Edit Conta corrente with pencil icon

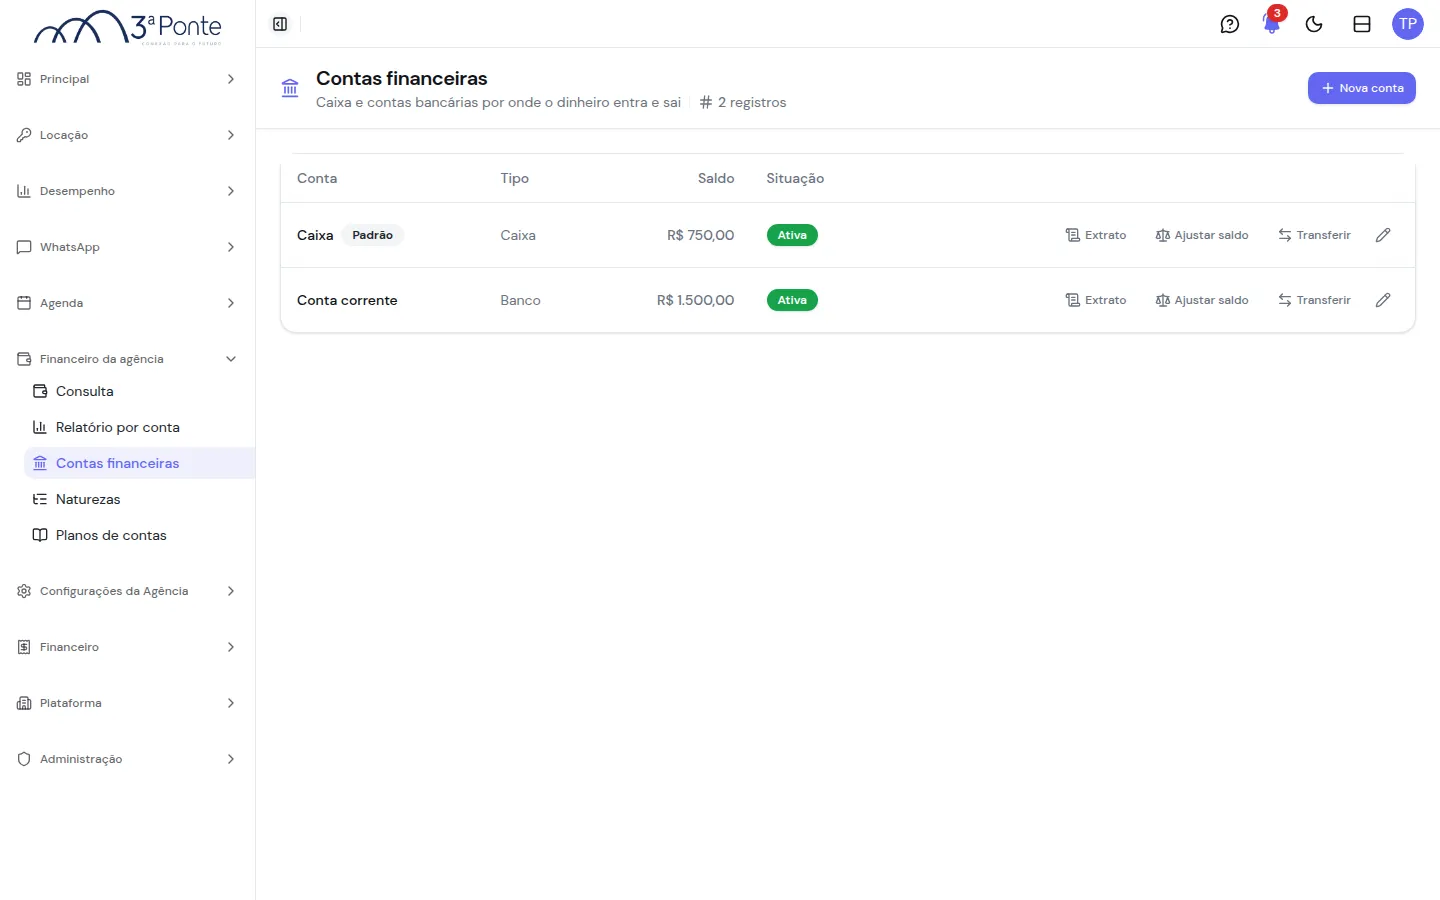(x=1383, y=300)
